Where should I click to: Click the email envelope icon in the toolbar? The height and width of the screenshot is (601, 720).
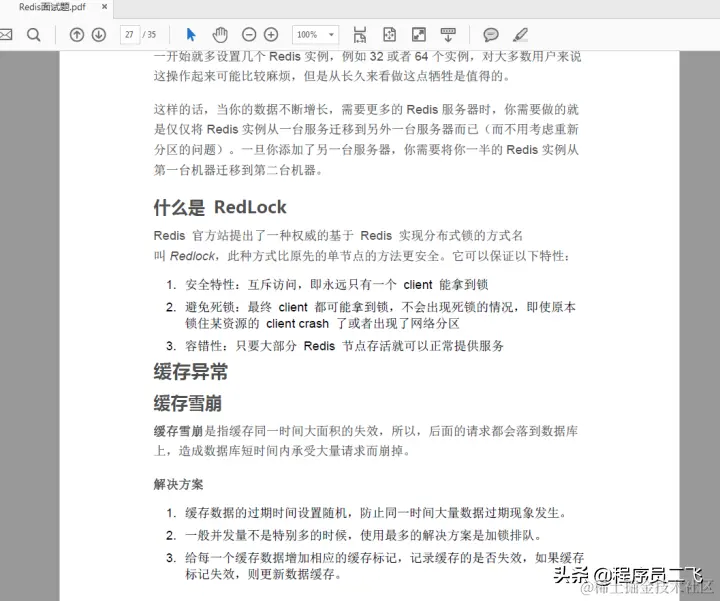[x=6, y=34]
